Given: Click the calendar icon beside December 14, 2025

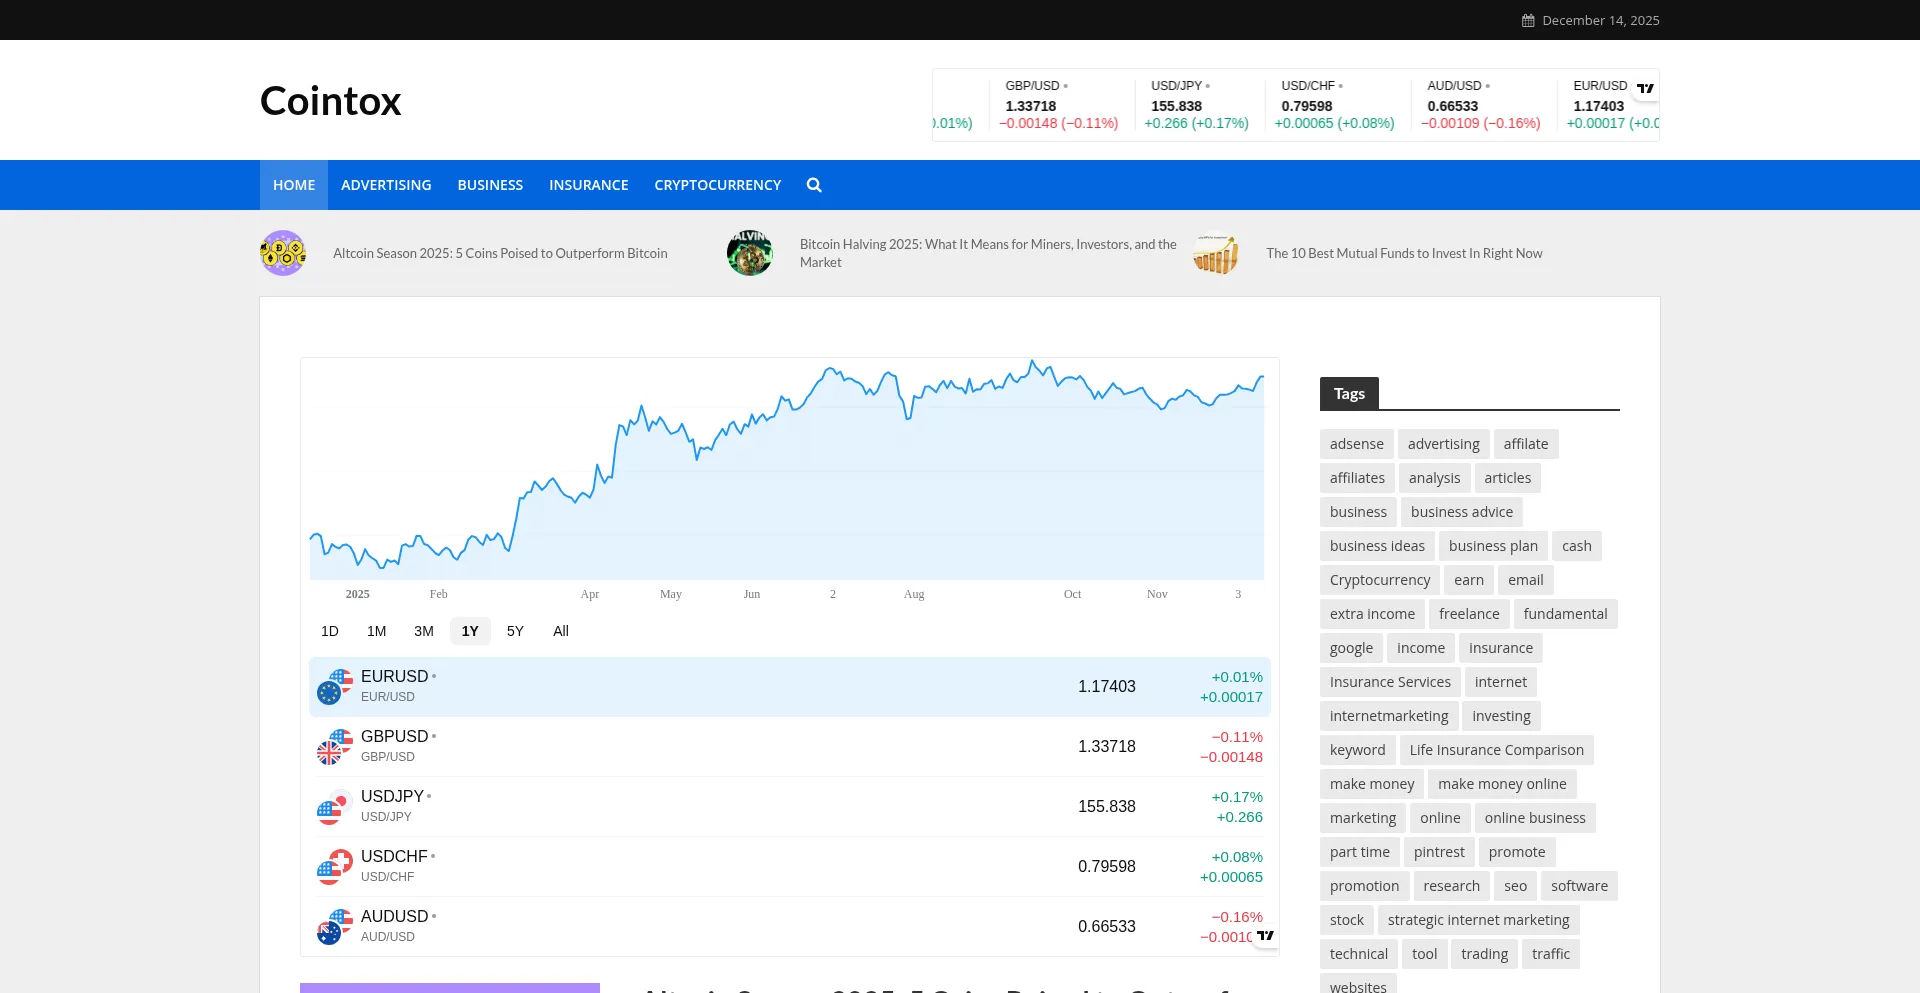Looking at the screenshot, I should 1527,19.
